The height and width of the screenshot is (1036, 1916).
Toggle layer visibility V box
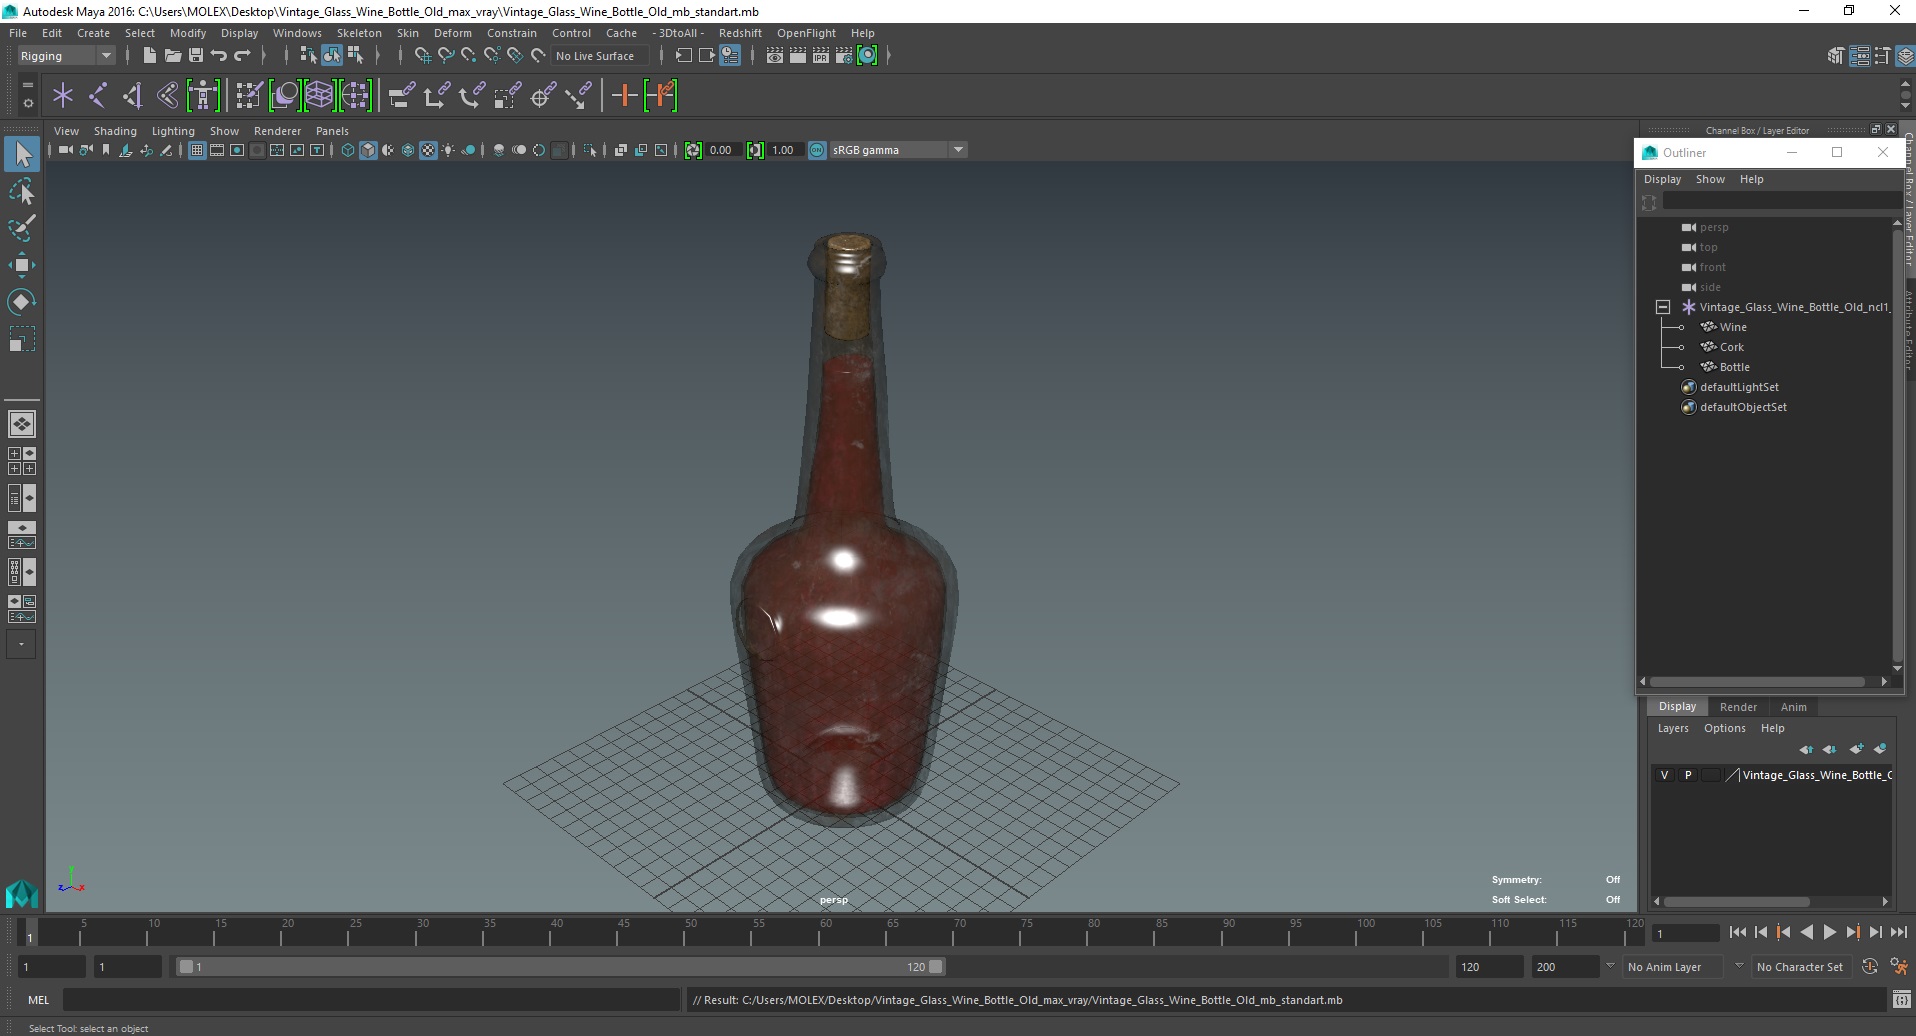coord(1664,775)
